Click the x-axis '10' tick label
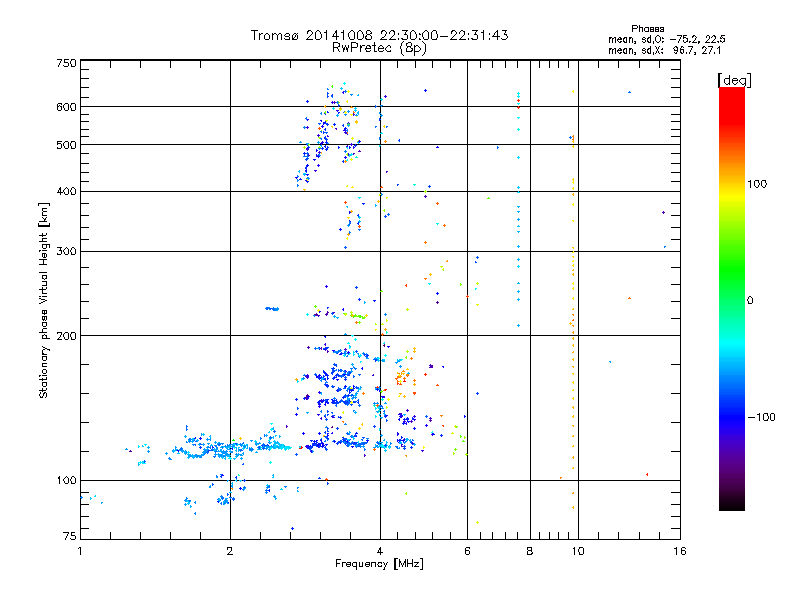800x600 pixels. click(578, 551)
